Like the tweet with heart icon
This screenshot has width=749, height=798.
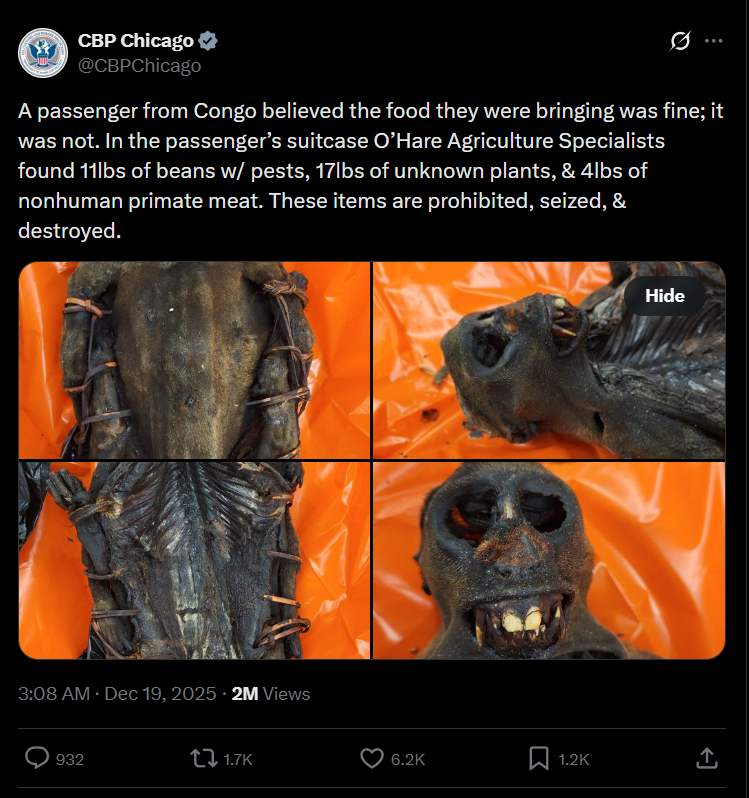click(x=372, y=758)
